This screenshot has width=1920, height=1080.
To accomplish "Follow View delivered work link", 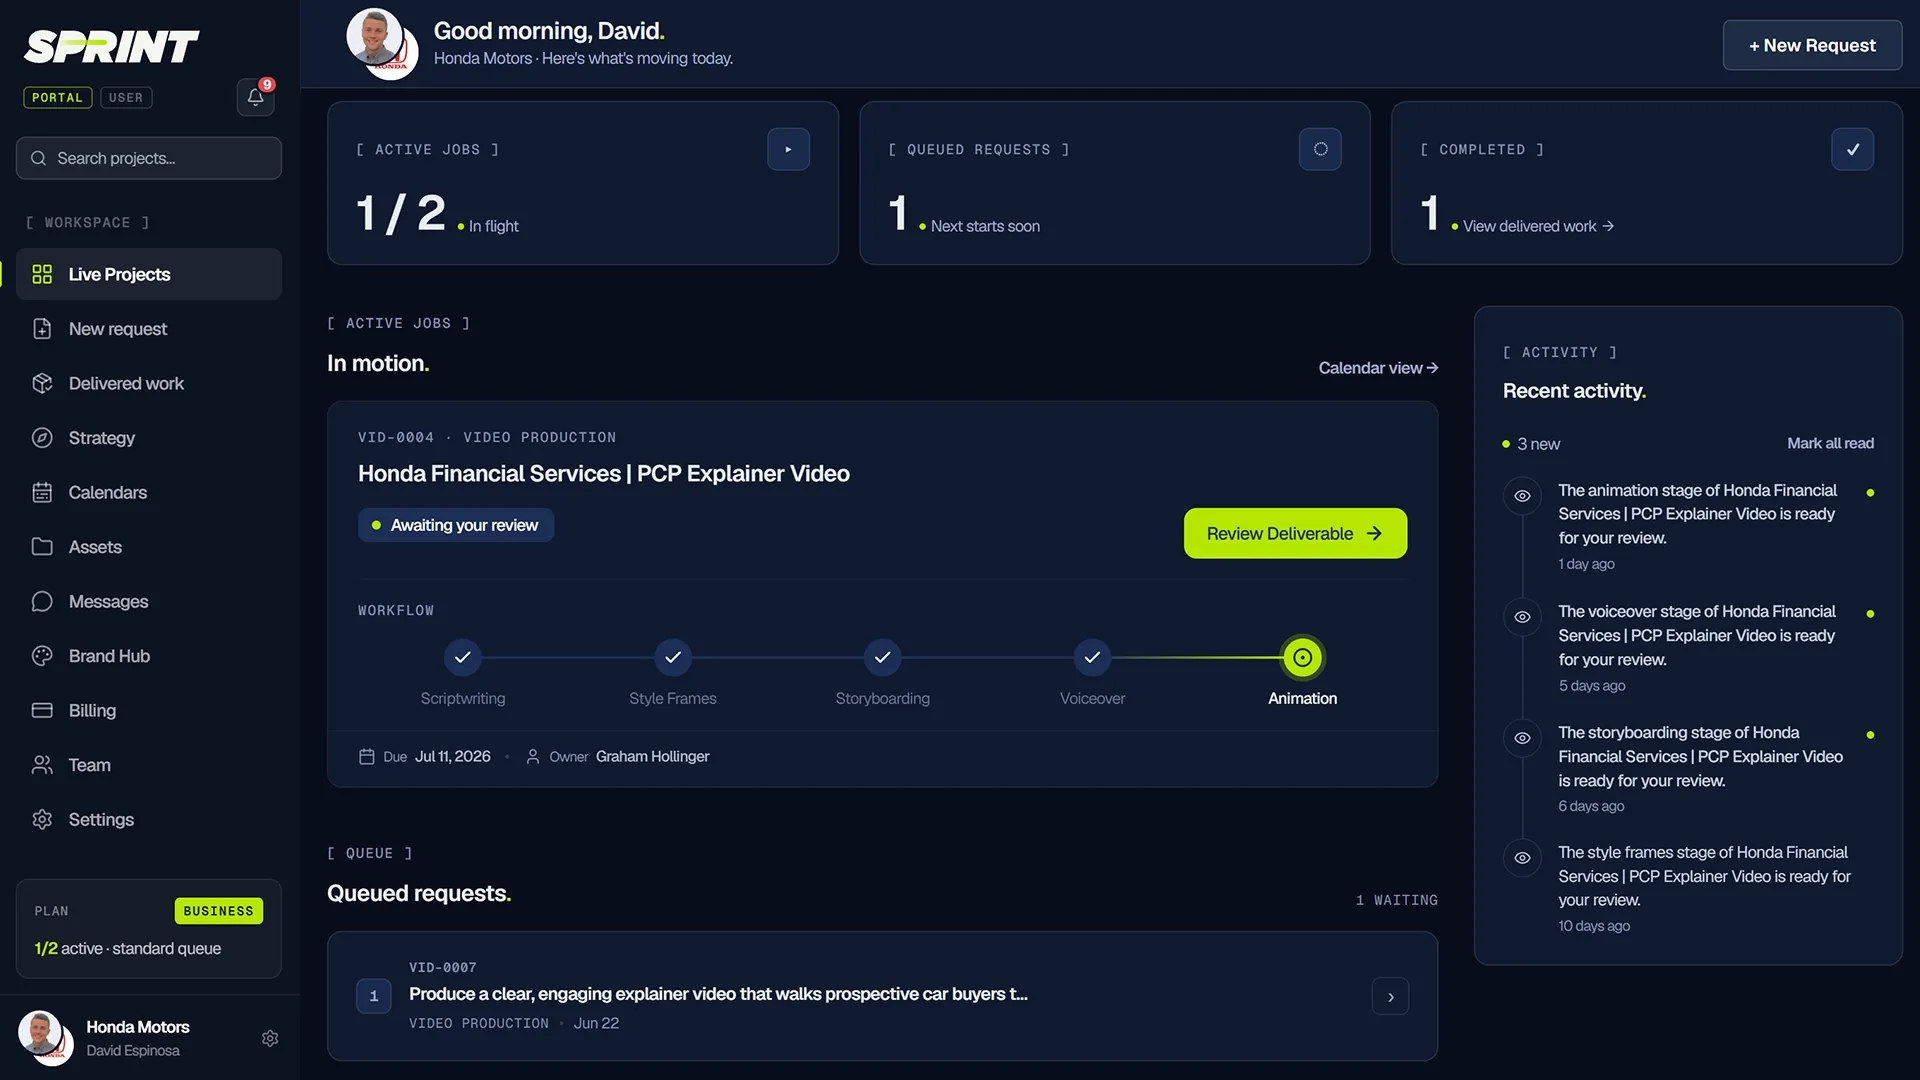I will (x=1538, y=226).
